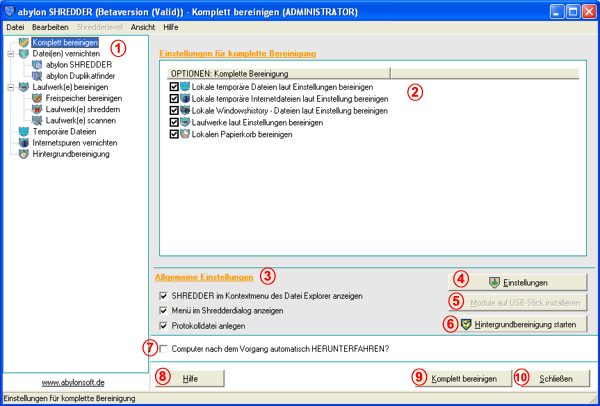Select the Komplett bereinigen shield icon in tree
The width and height of the screenshot is (600, 406).
24,42
